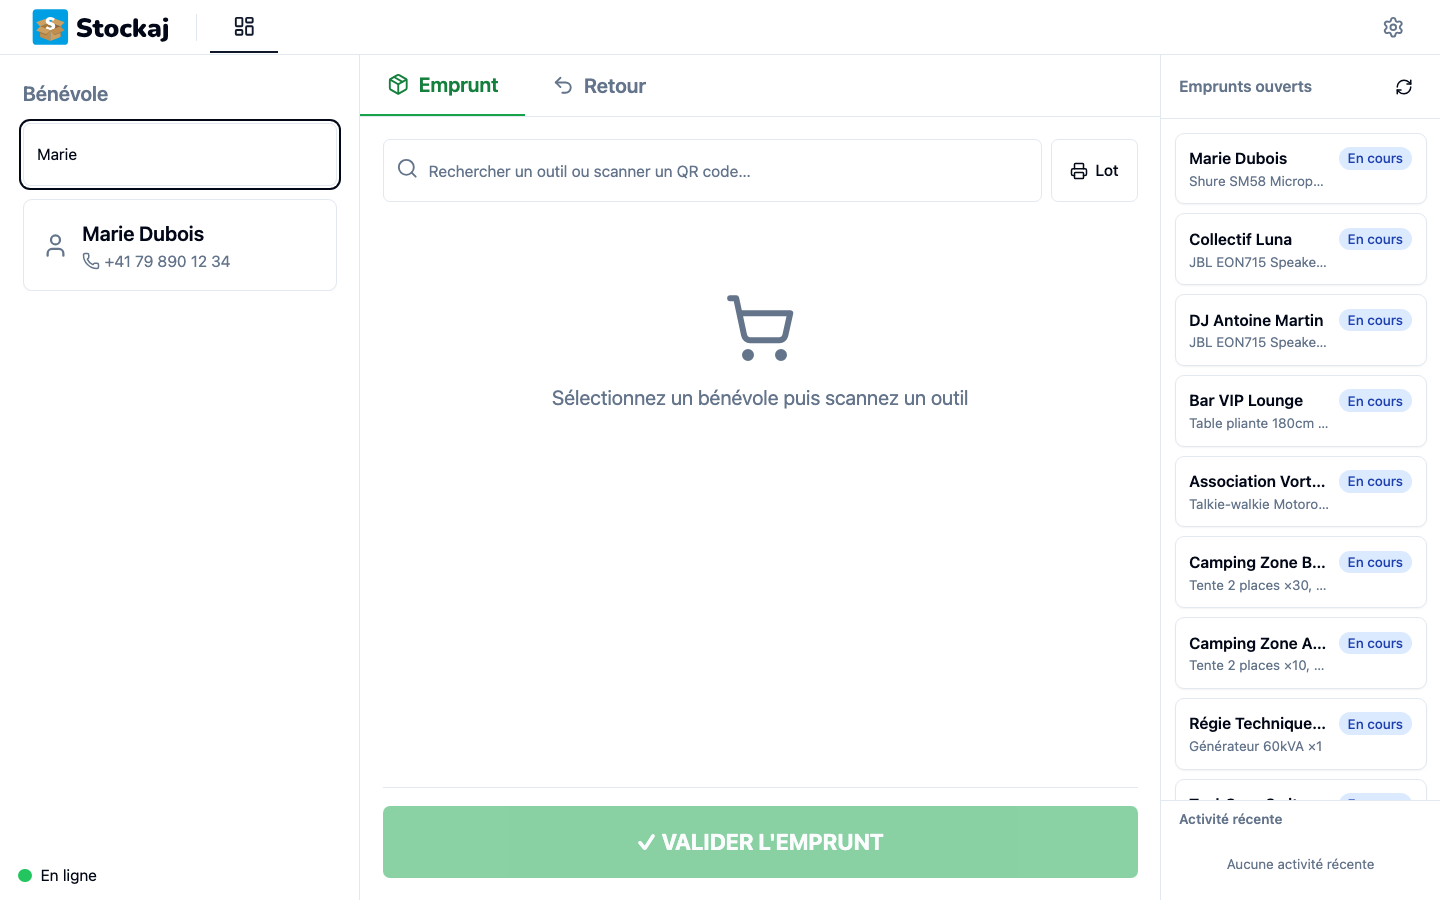Select Marie Dubois from the volunteer list
The height and width of the screenshot is (900, 1440).
click(180, 245)
